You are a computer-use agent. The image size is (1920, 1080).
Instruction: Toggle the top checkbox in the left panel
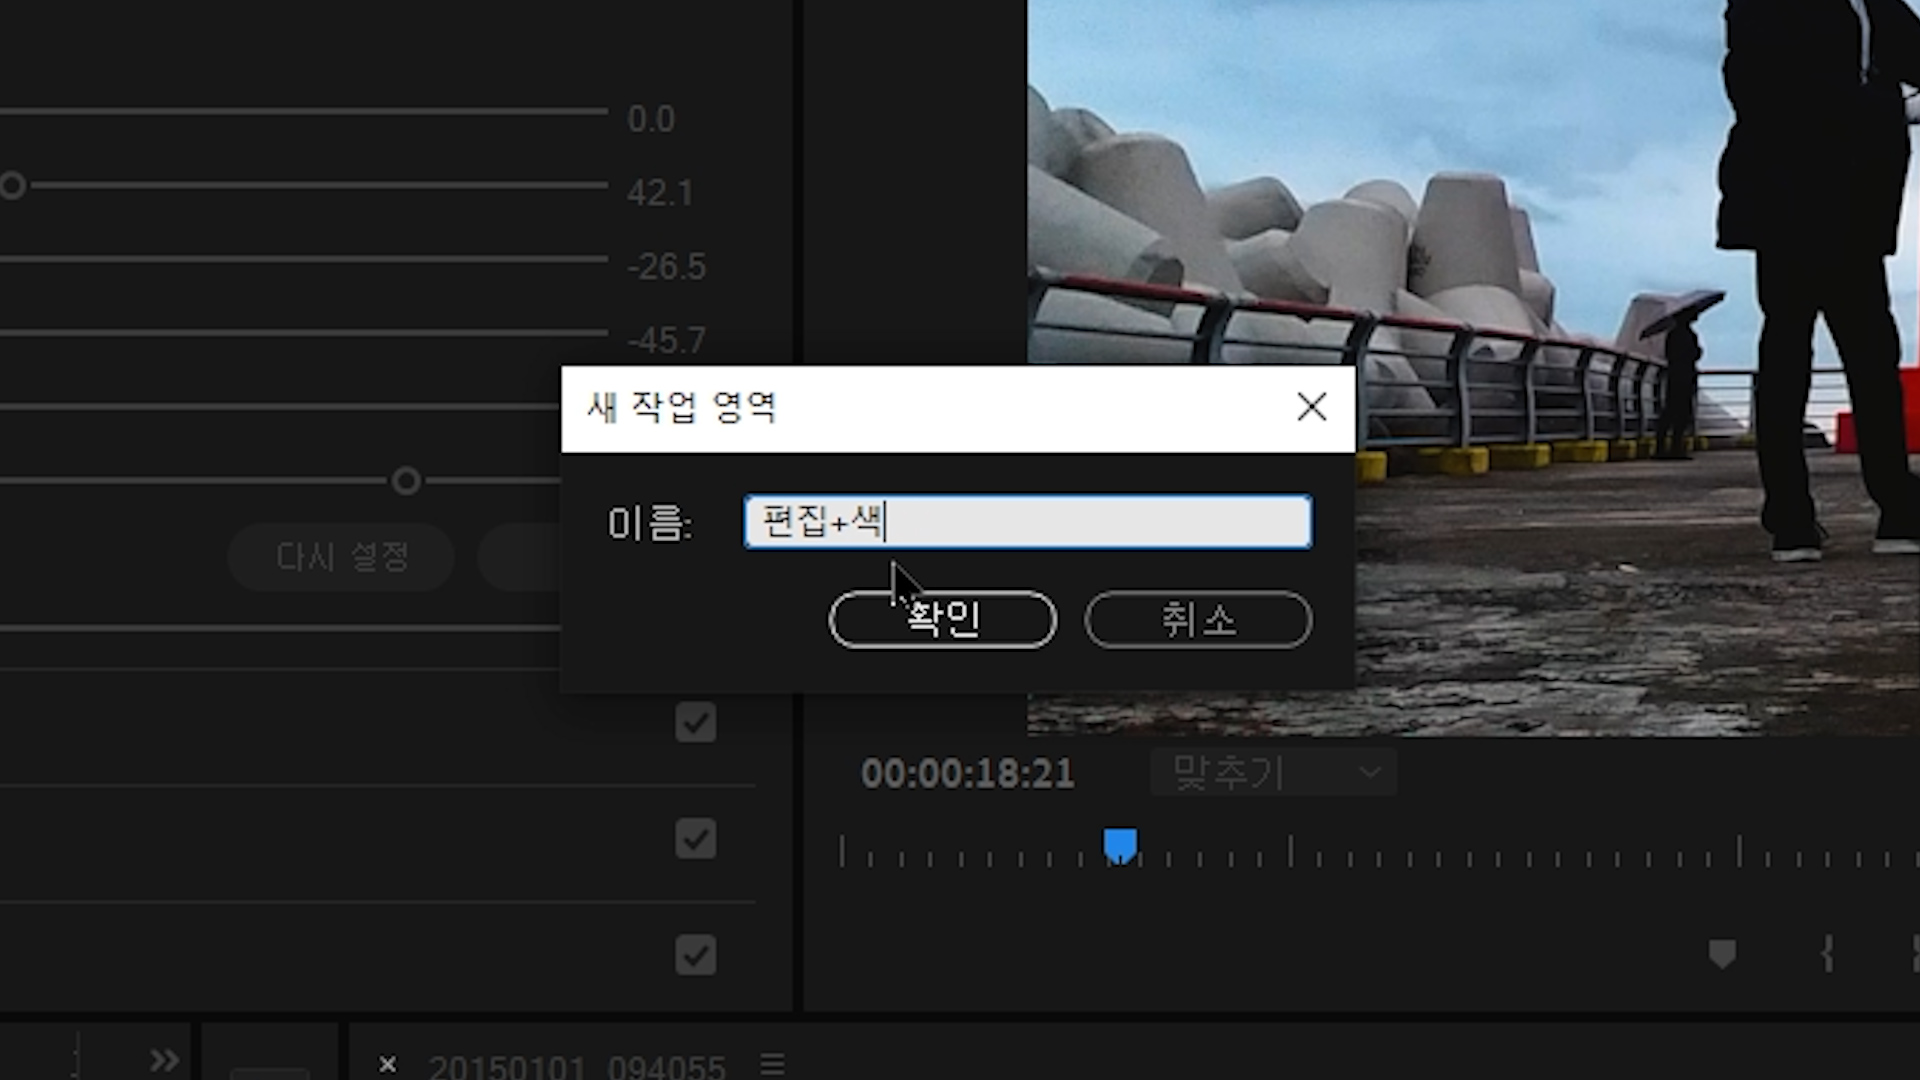[695, 722]
